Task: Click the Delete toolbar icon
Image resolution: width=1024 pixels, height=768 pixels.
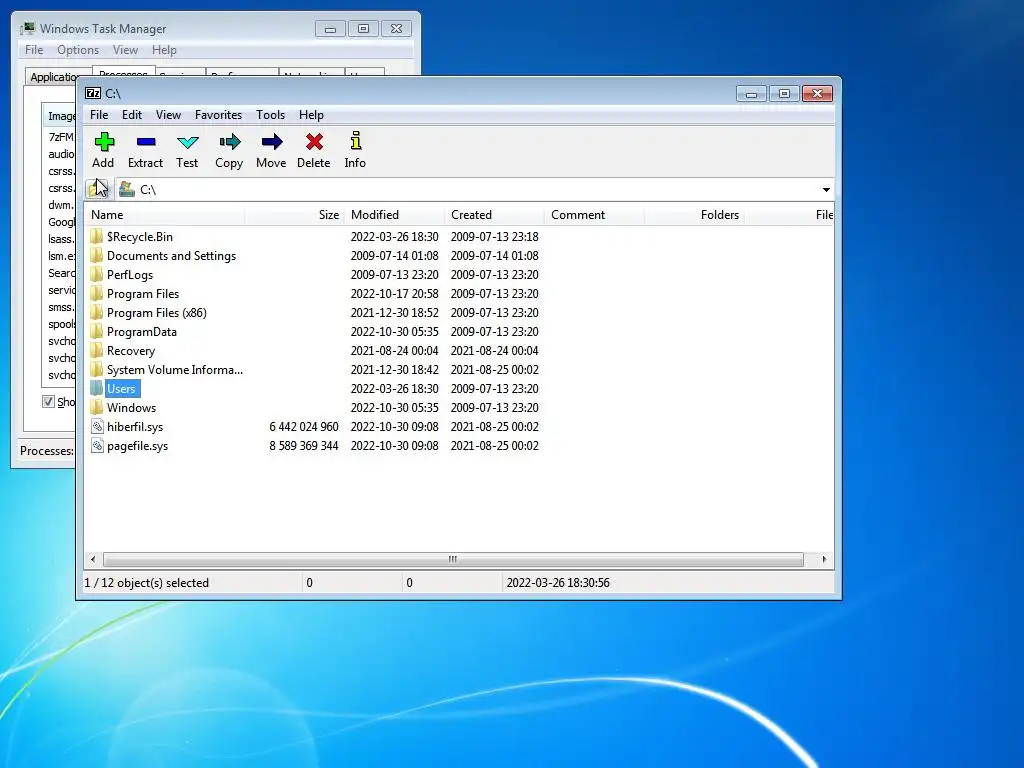Action: [x=314, y=142]
